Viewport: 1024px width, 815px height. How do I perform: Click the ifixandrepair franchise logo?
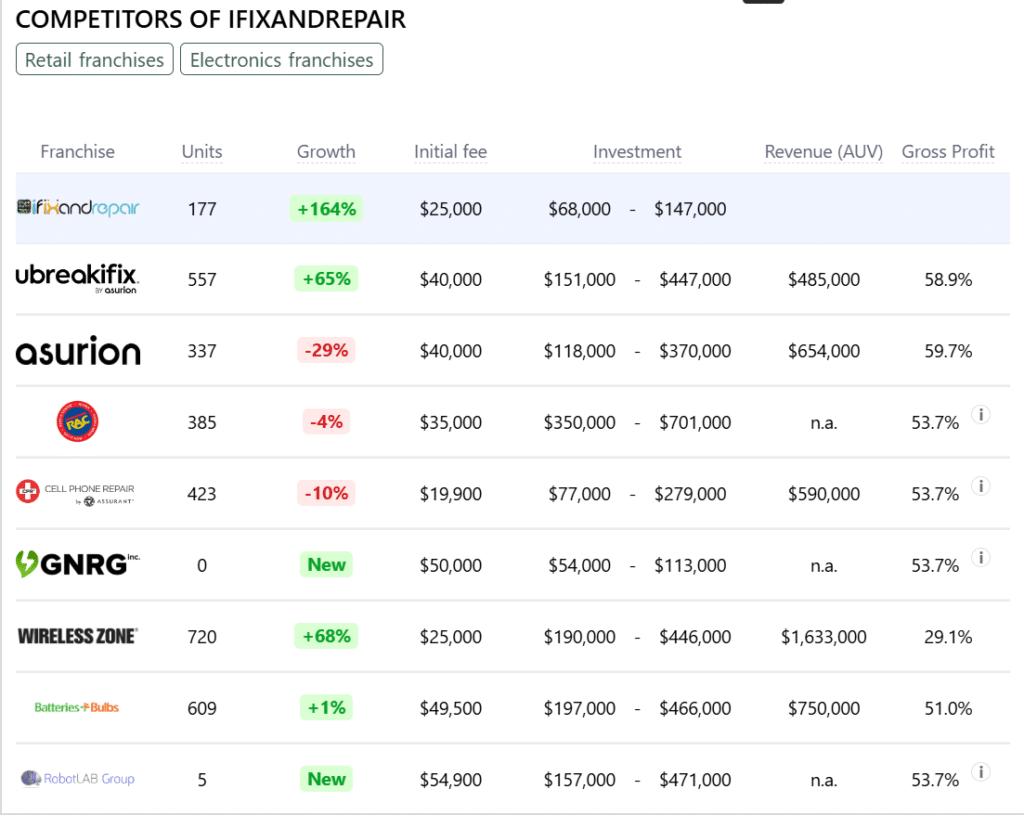pos(78,208)
